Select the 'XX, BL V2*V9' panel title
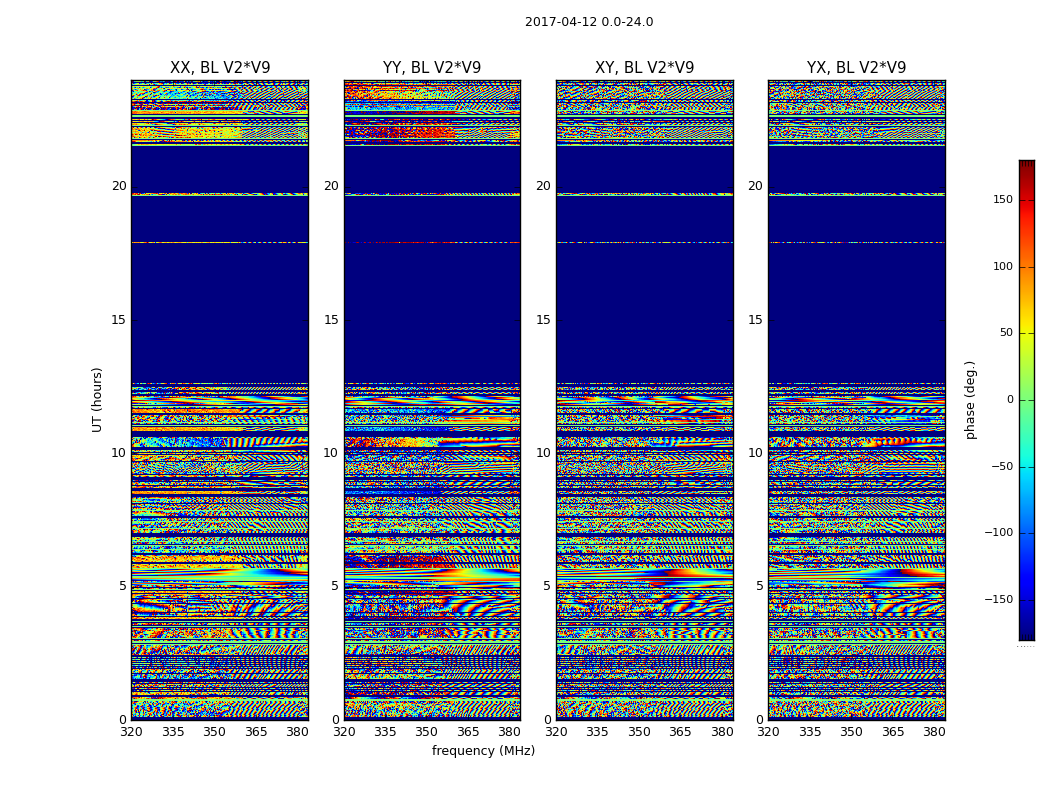This screenshot has height=800, width=1050. [220, 68]
